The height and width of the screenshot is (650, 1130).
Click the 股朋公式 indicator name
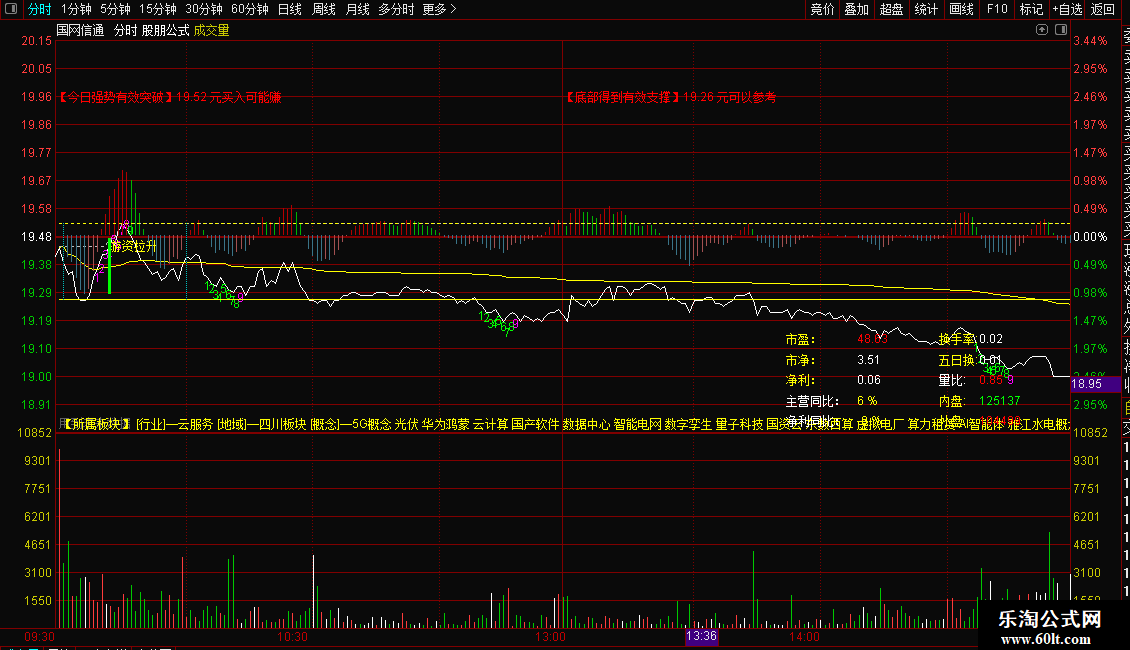(x=165, y=30)
